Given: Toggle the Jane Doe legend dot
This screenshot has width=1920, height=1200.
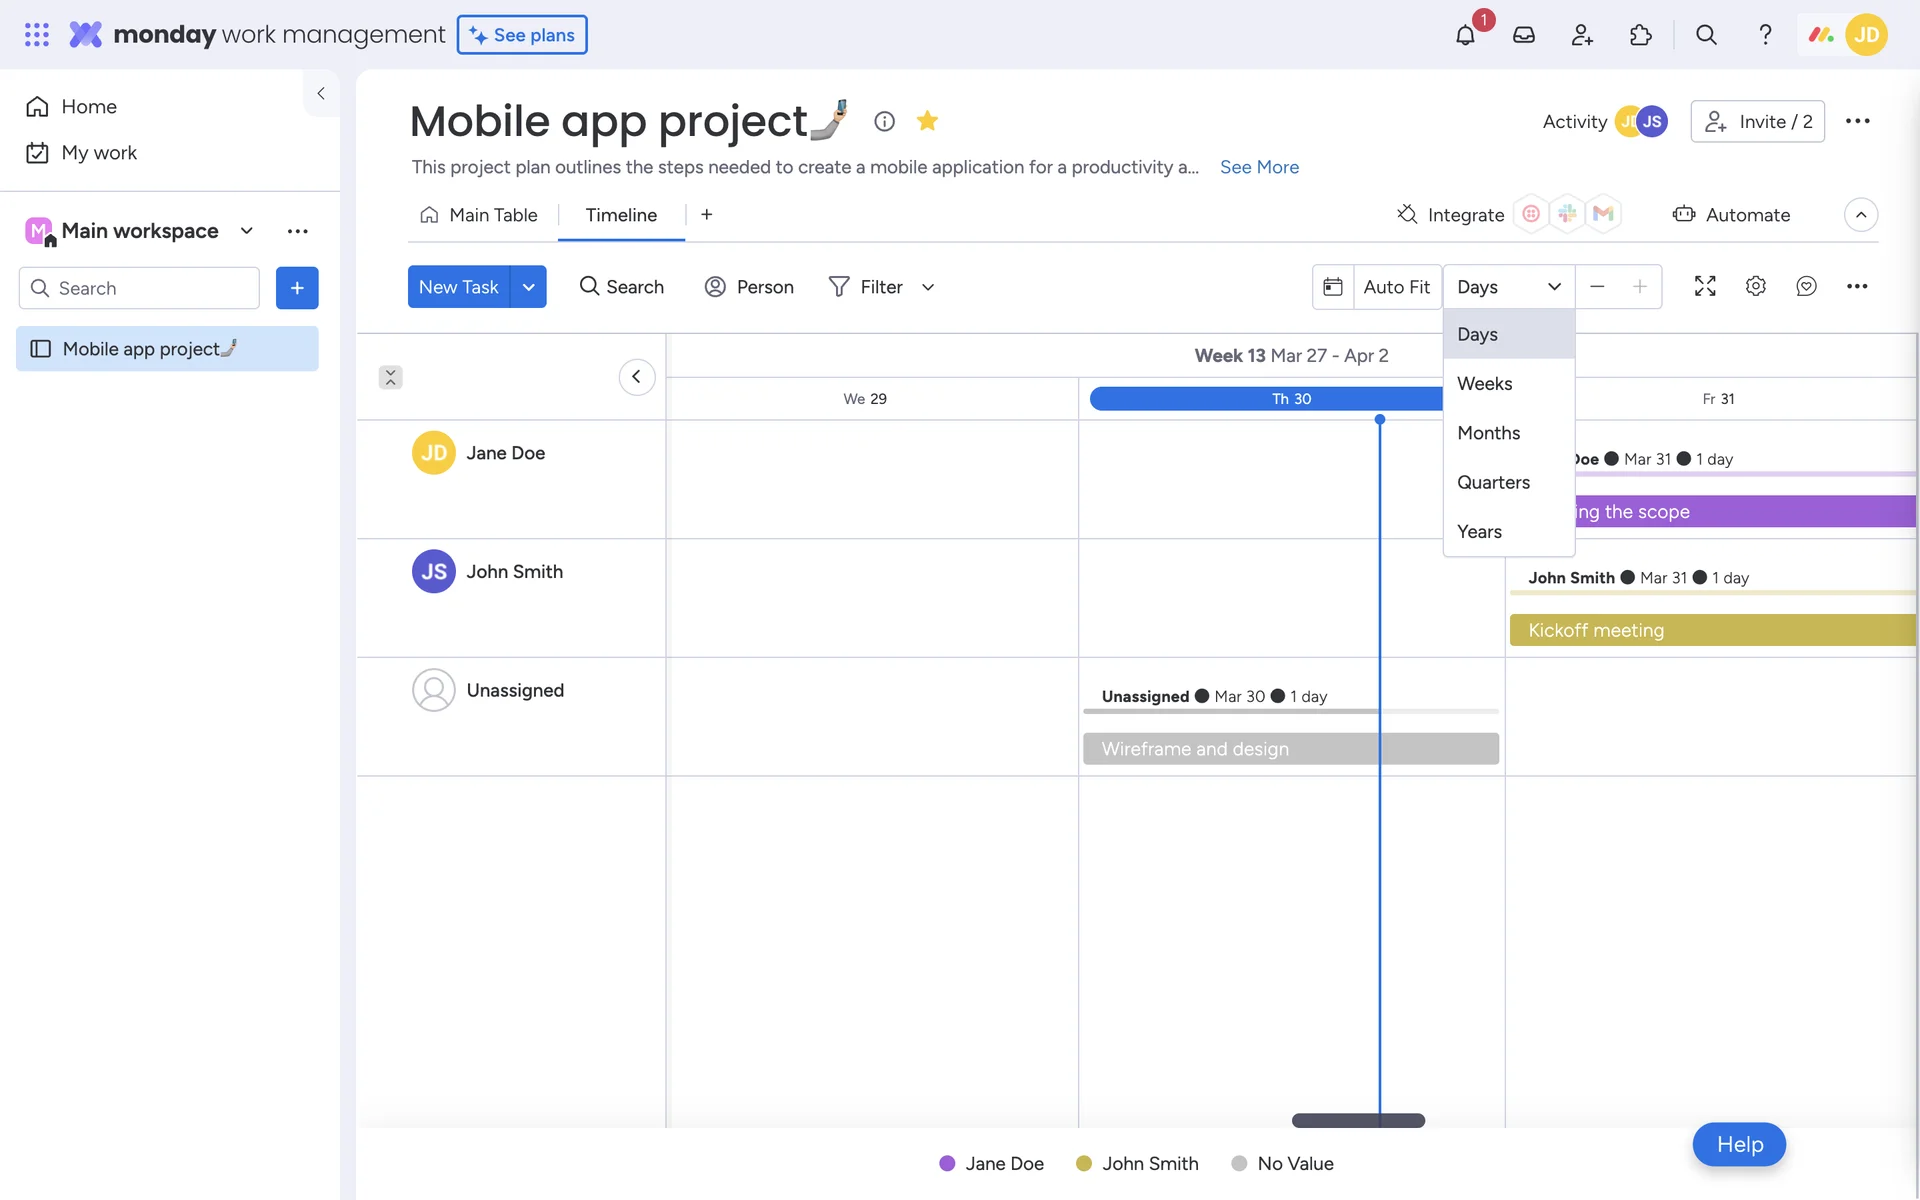Looking at the screenshot, I should click(947, 1163).
